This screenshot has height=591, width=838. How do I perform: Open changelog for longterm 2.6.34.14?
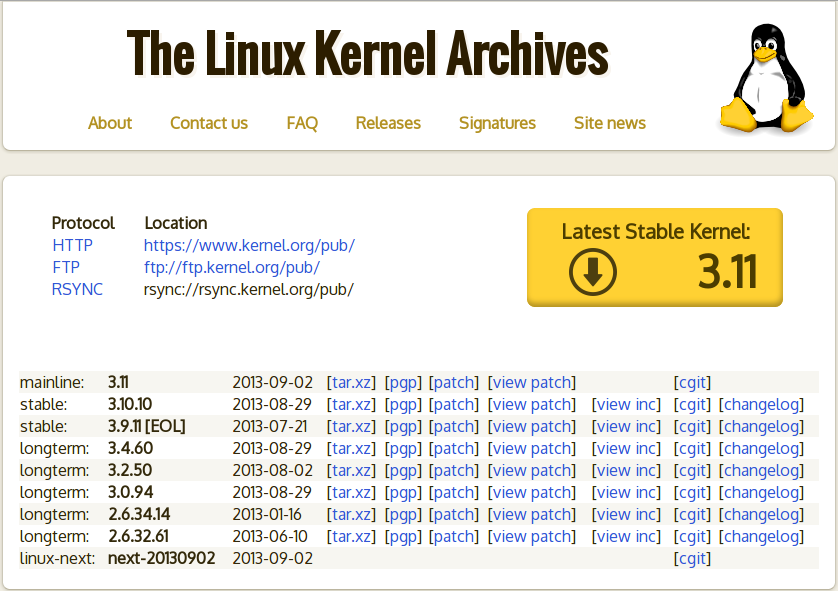[x=761, y=514]
